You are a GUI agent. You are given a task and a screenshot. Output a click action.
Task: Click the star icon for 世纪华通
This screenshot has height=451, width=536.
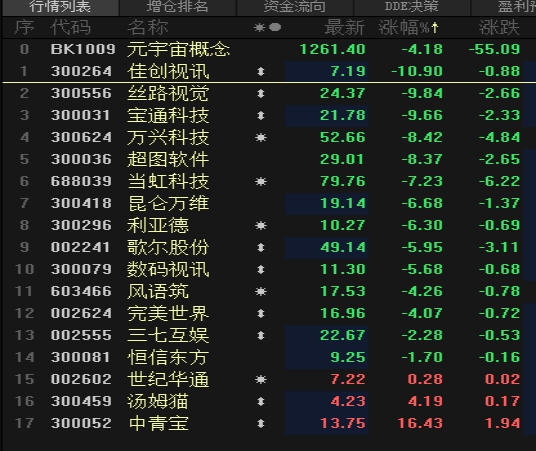point(261,380)
